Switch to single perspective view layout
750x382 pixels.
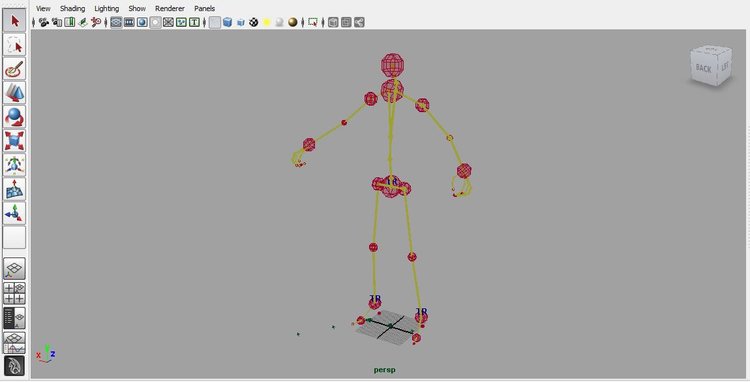point(14,269)
